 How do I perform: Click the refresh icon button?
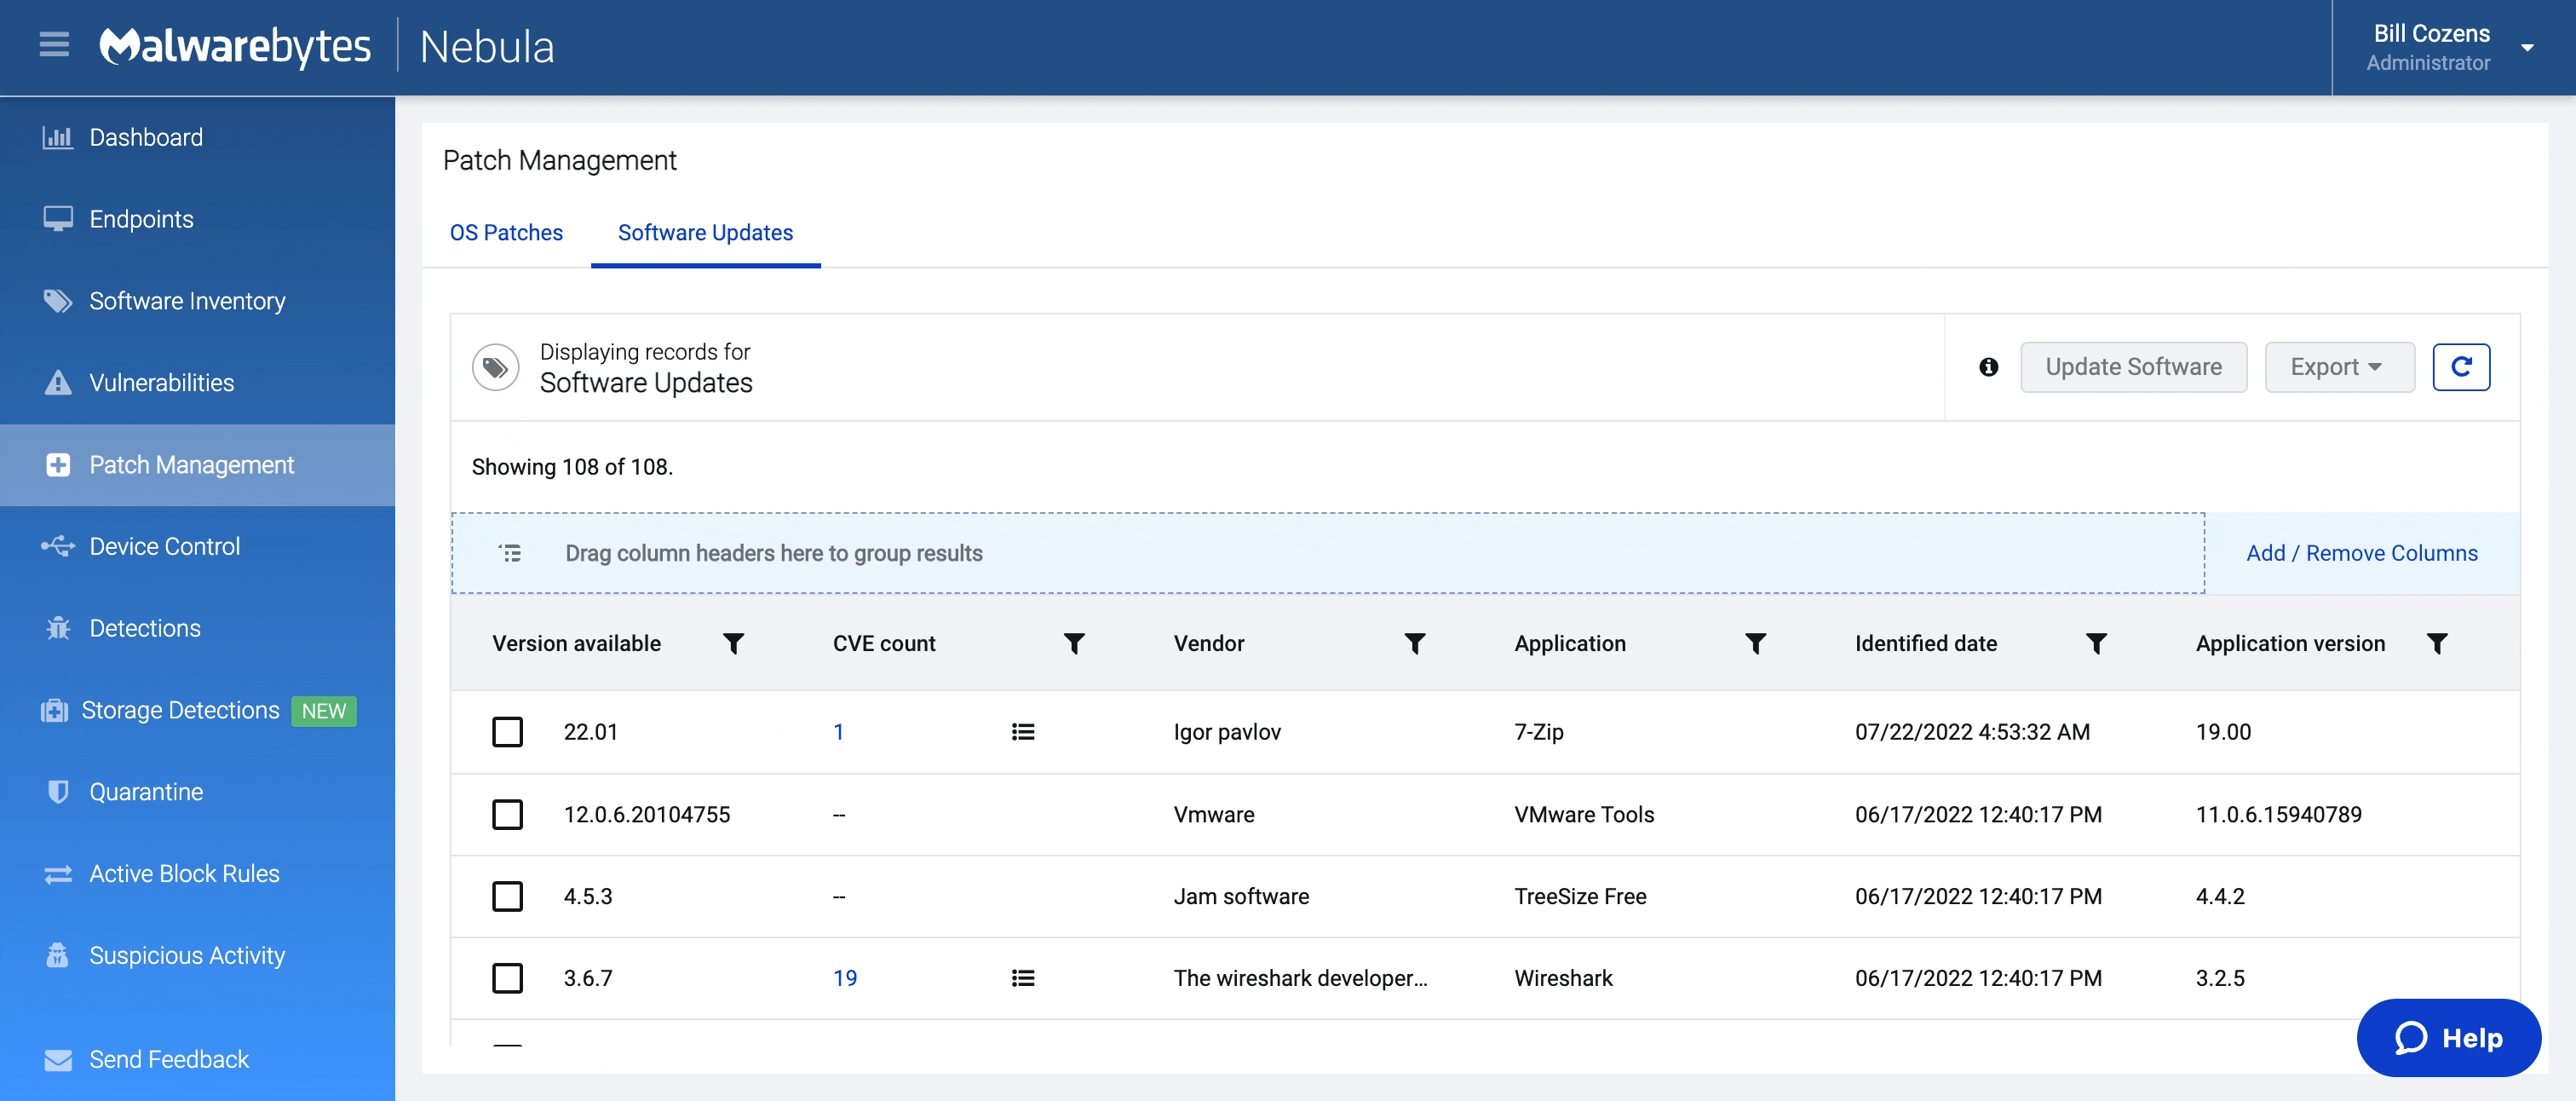click(2460, 367)
